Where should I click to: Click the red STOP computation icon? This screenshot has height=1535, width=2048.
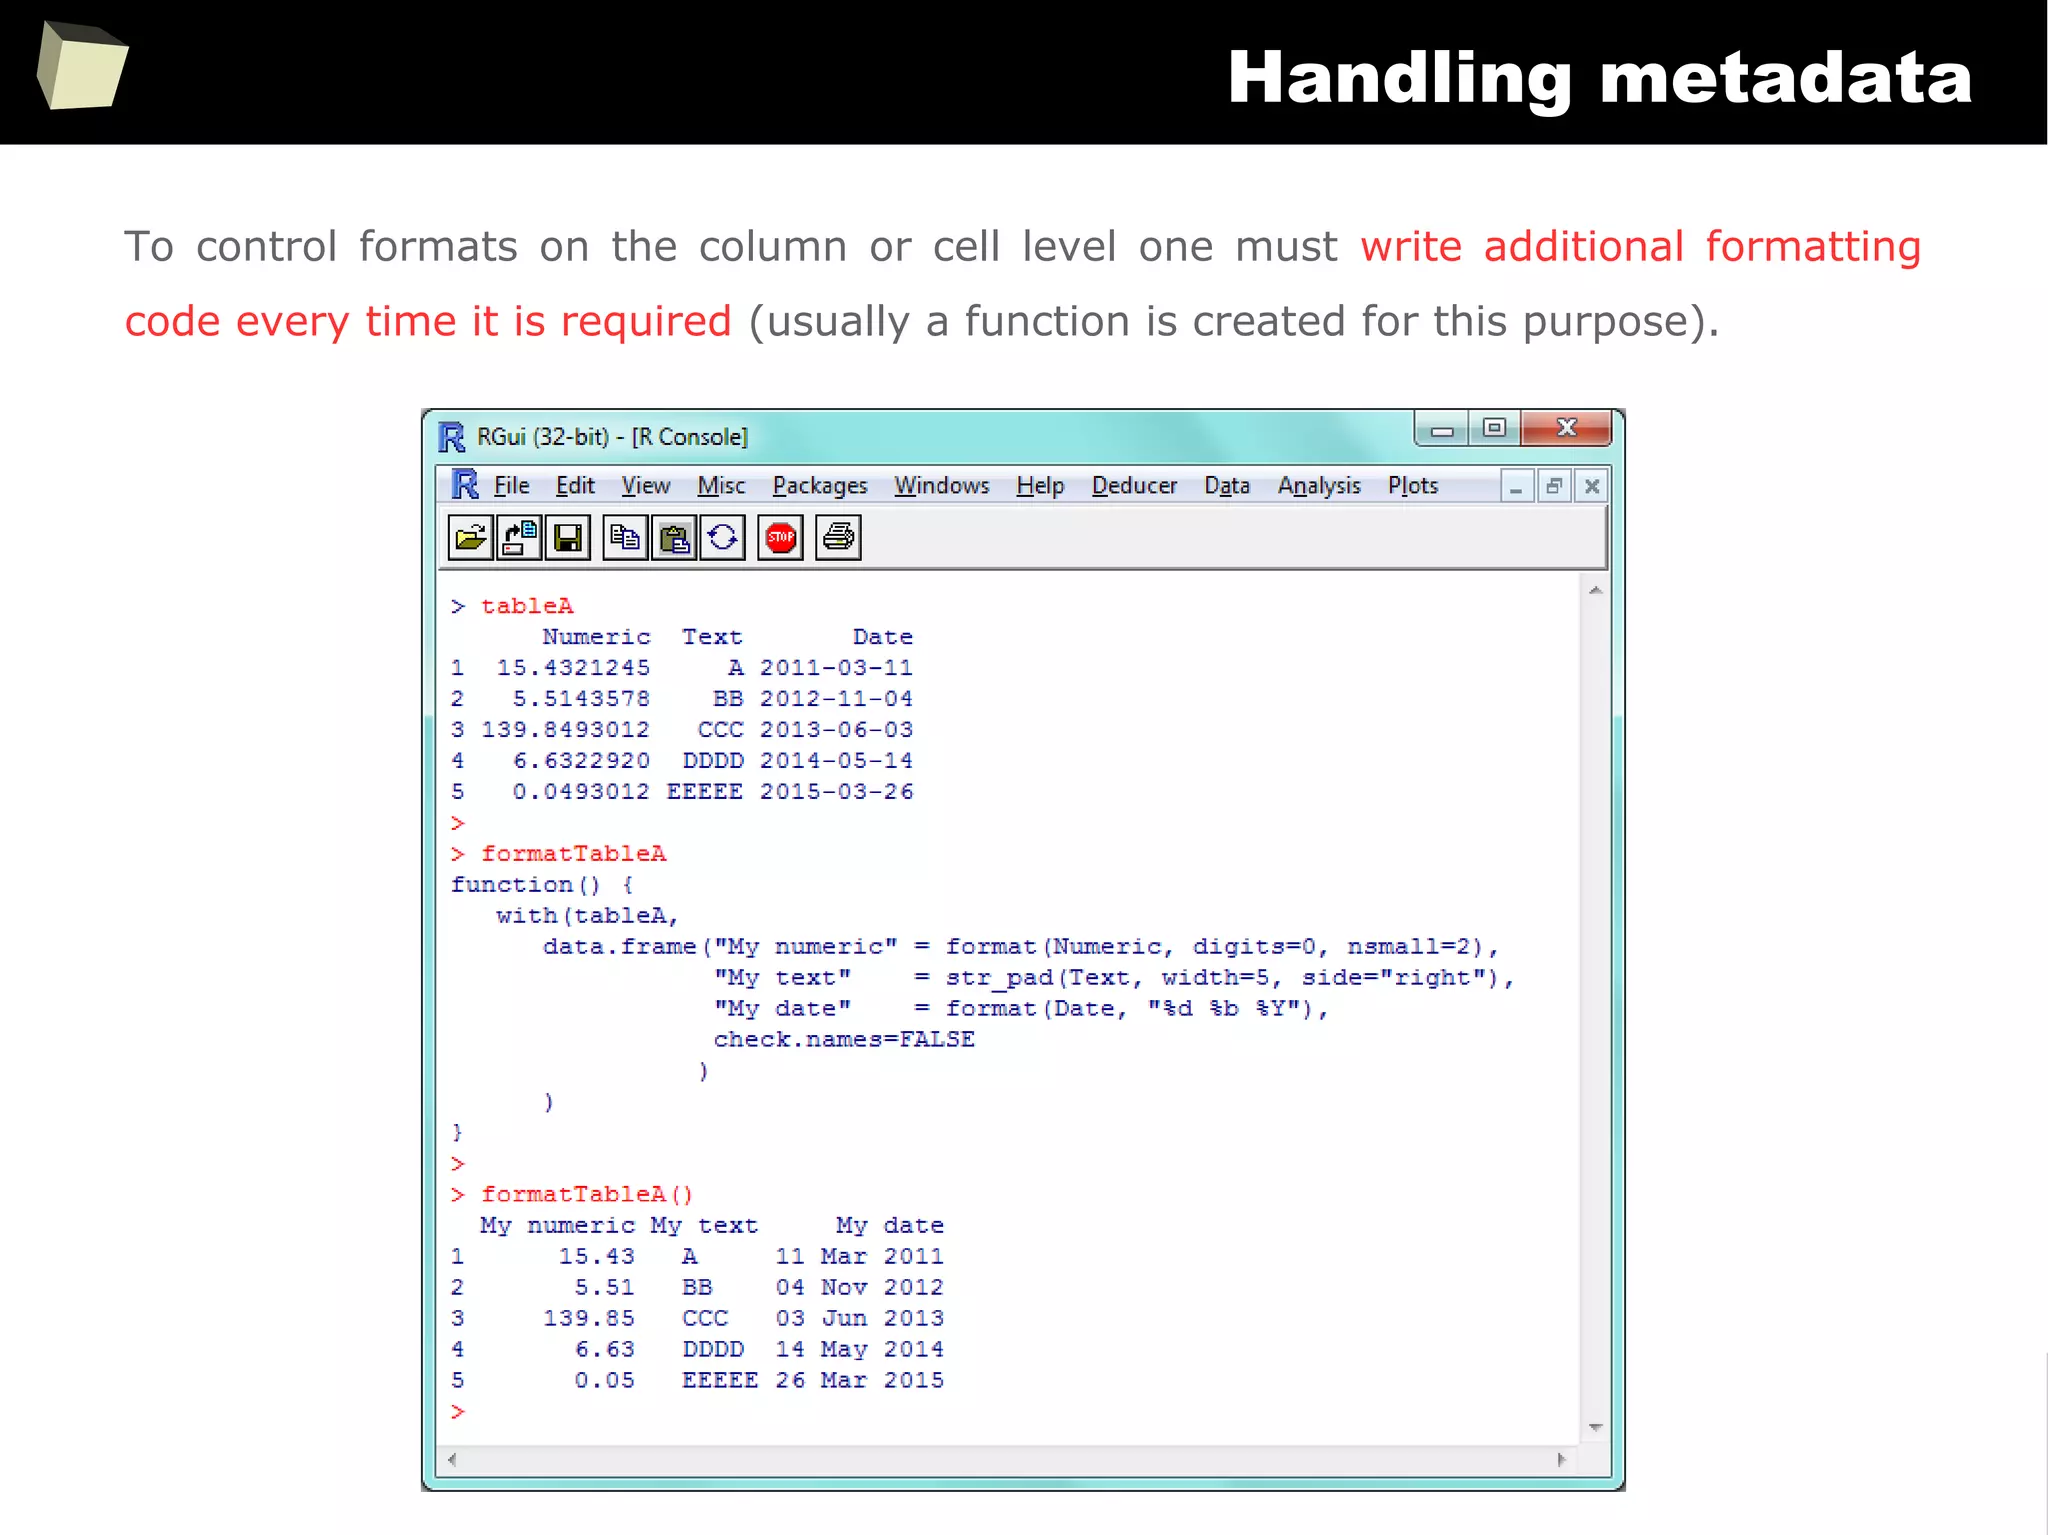click(780, 538)
